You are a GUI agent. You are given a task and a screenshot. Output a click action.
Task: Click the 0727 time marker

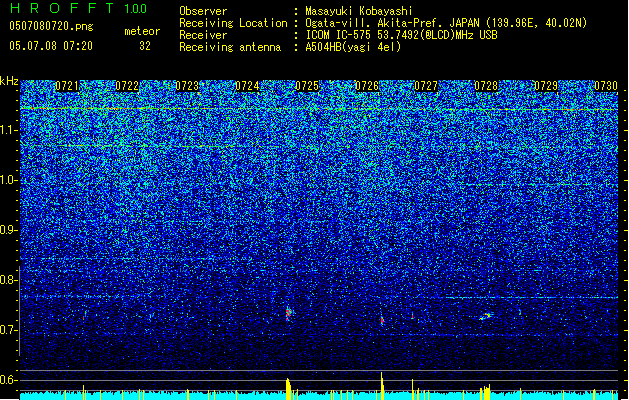[426, 86]
